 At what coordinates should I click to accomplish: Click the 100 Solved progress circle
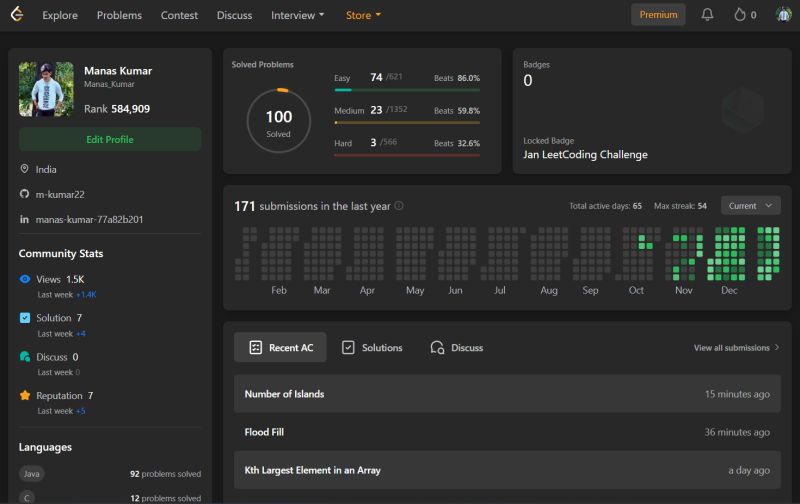point(279,121)
